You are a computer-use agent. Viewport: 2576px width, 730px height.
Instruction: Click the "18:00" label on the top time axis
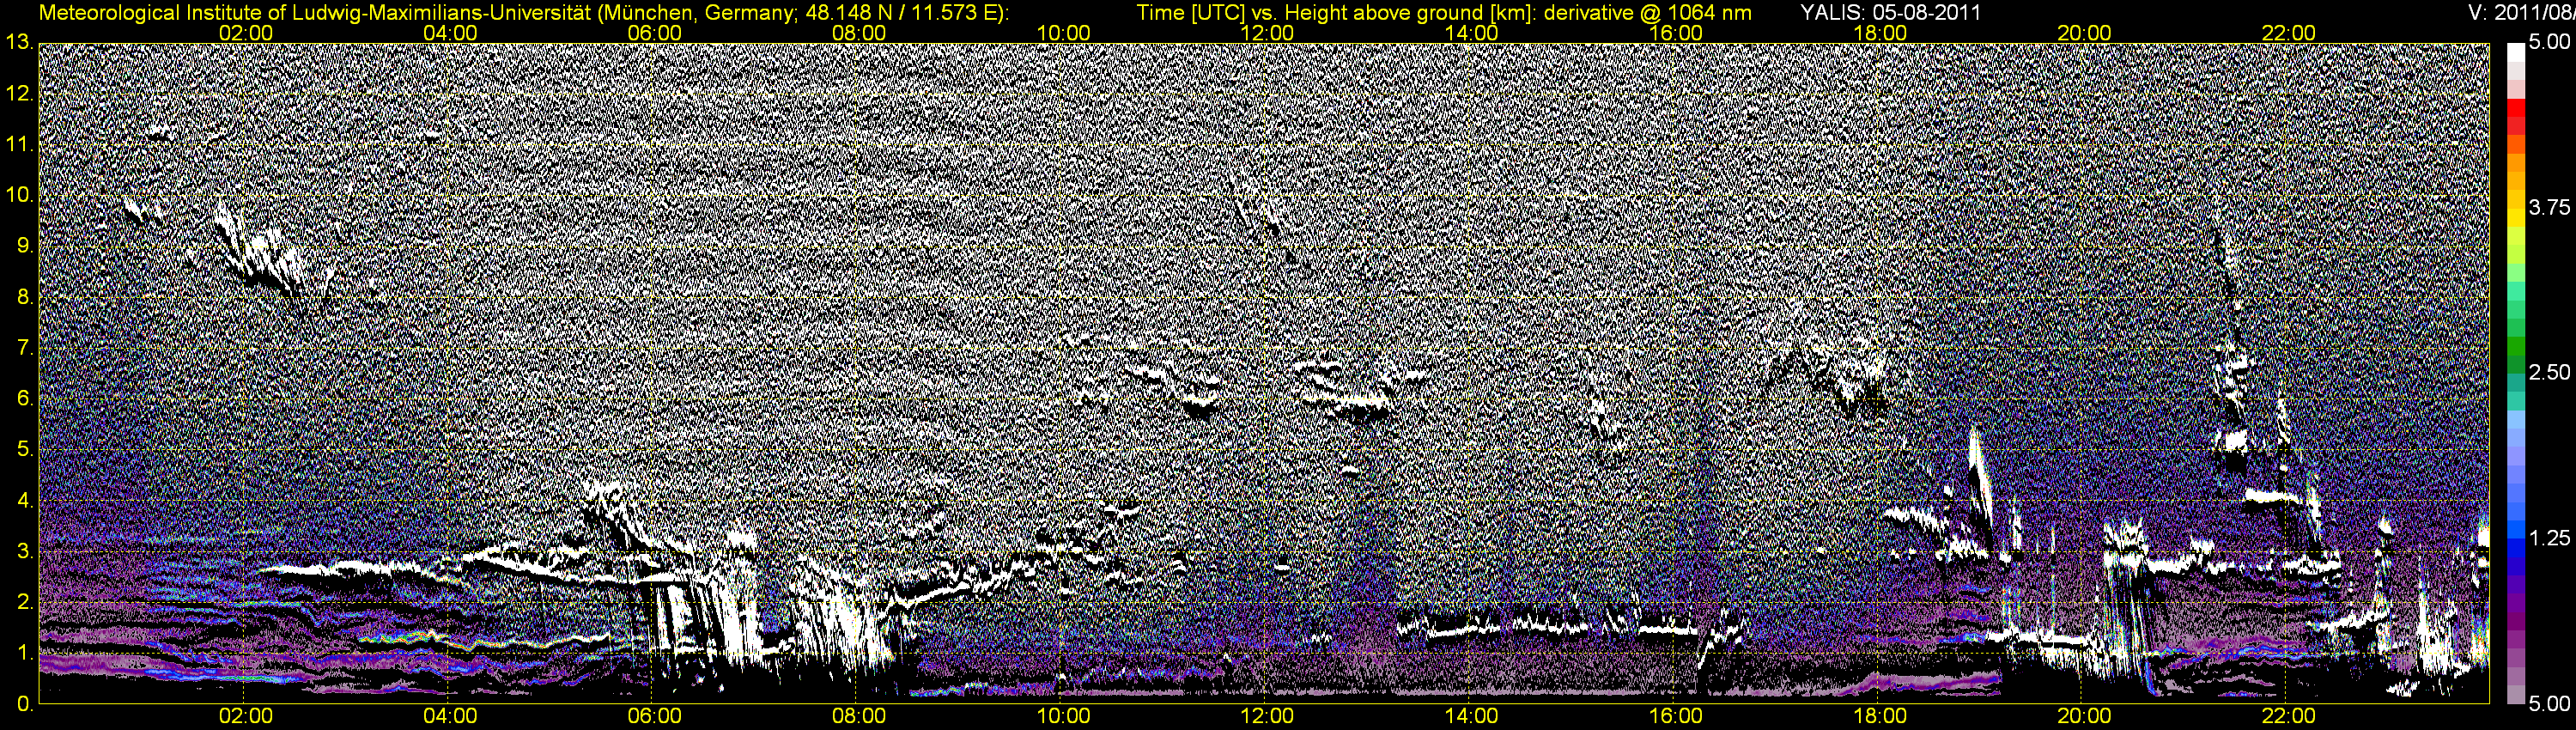(1880, 33)
